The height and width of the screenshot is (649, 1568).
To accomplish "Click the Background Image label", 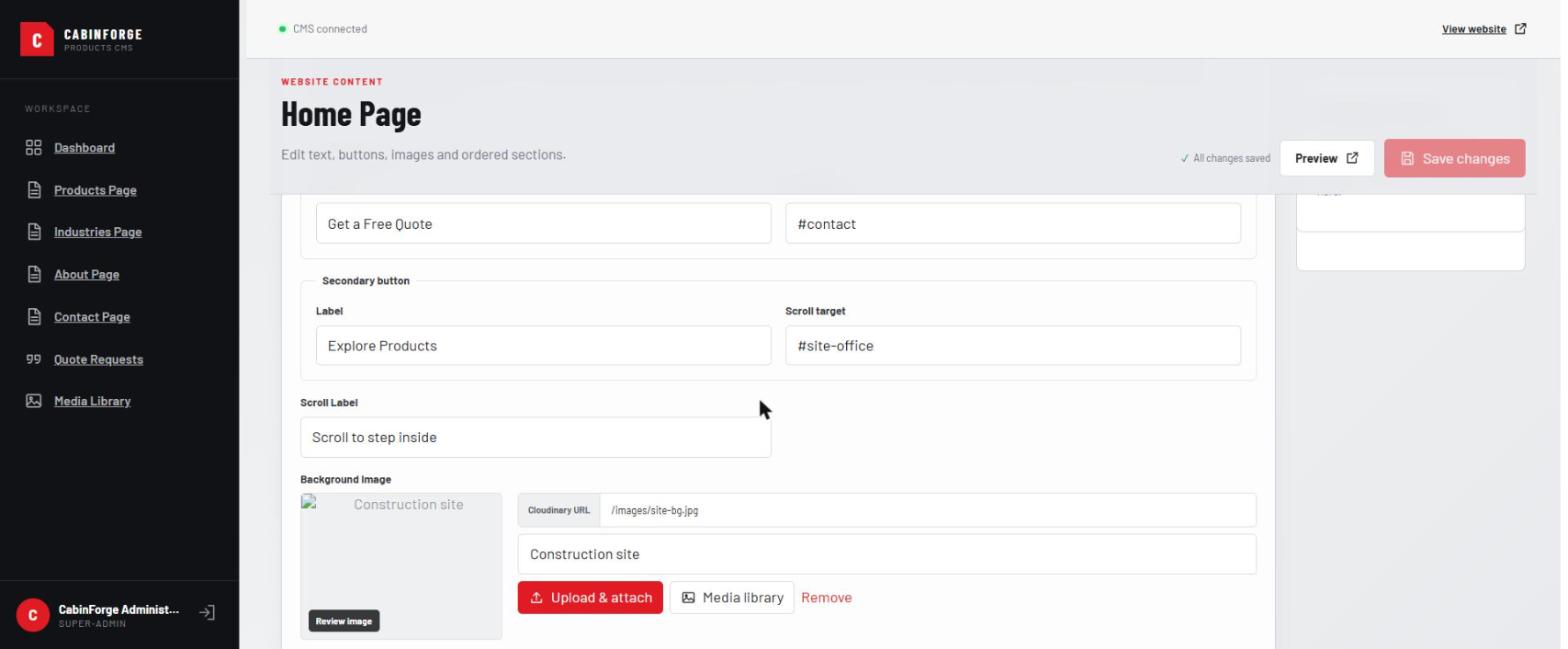I will pyautogui.click(x=346, y=480).
